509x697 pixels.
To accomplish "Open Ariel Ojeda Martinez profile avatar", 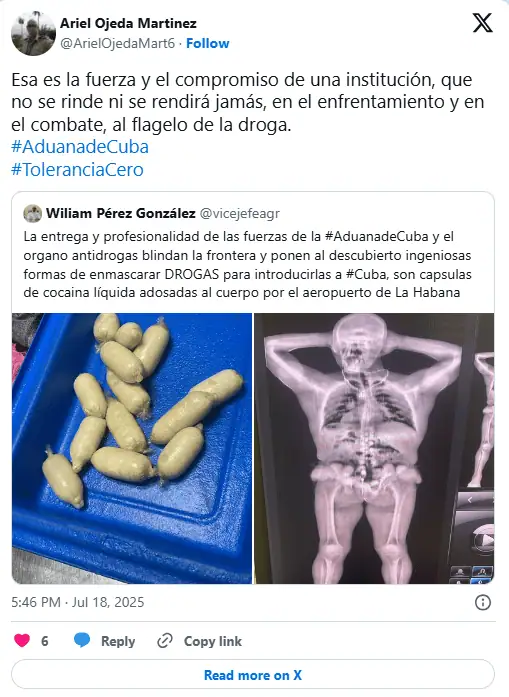I will tap(33, 33).
